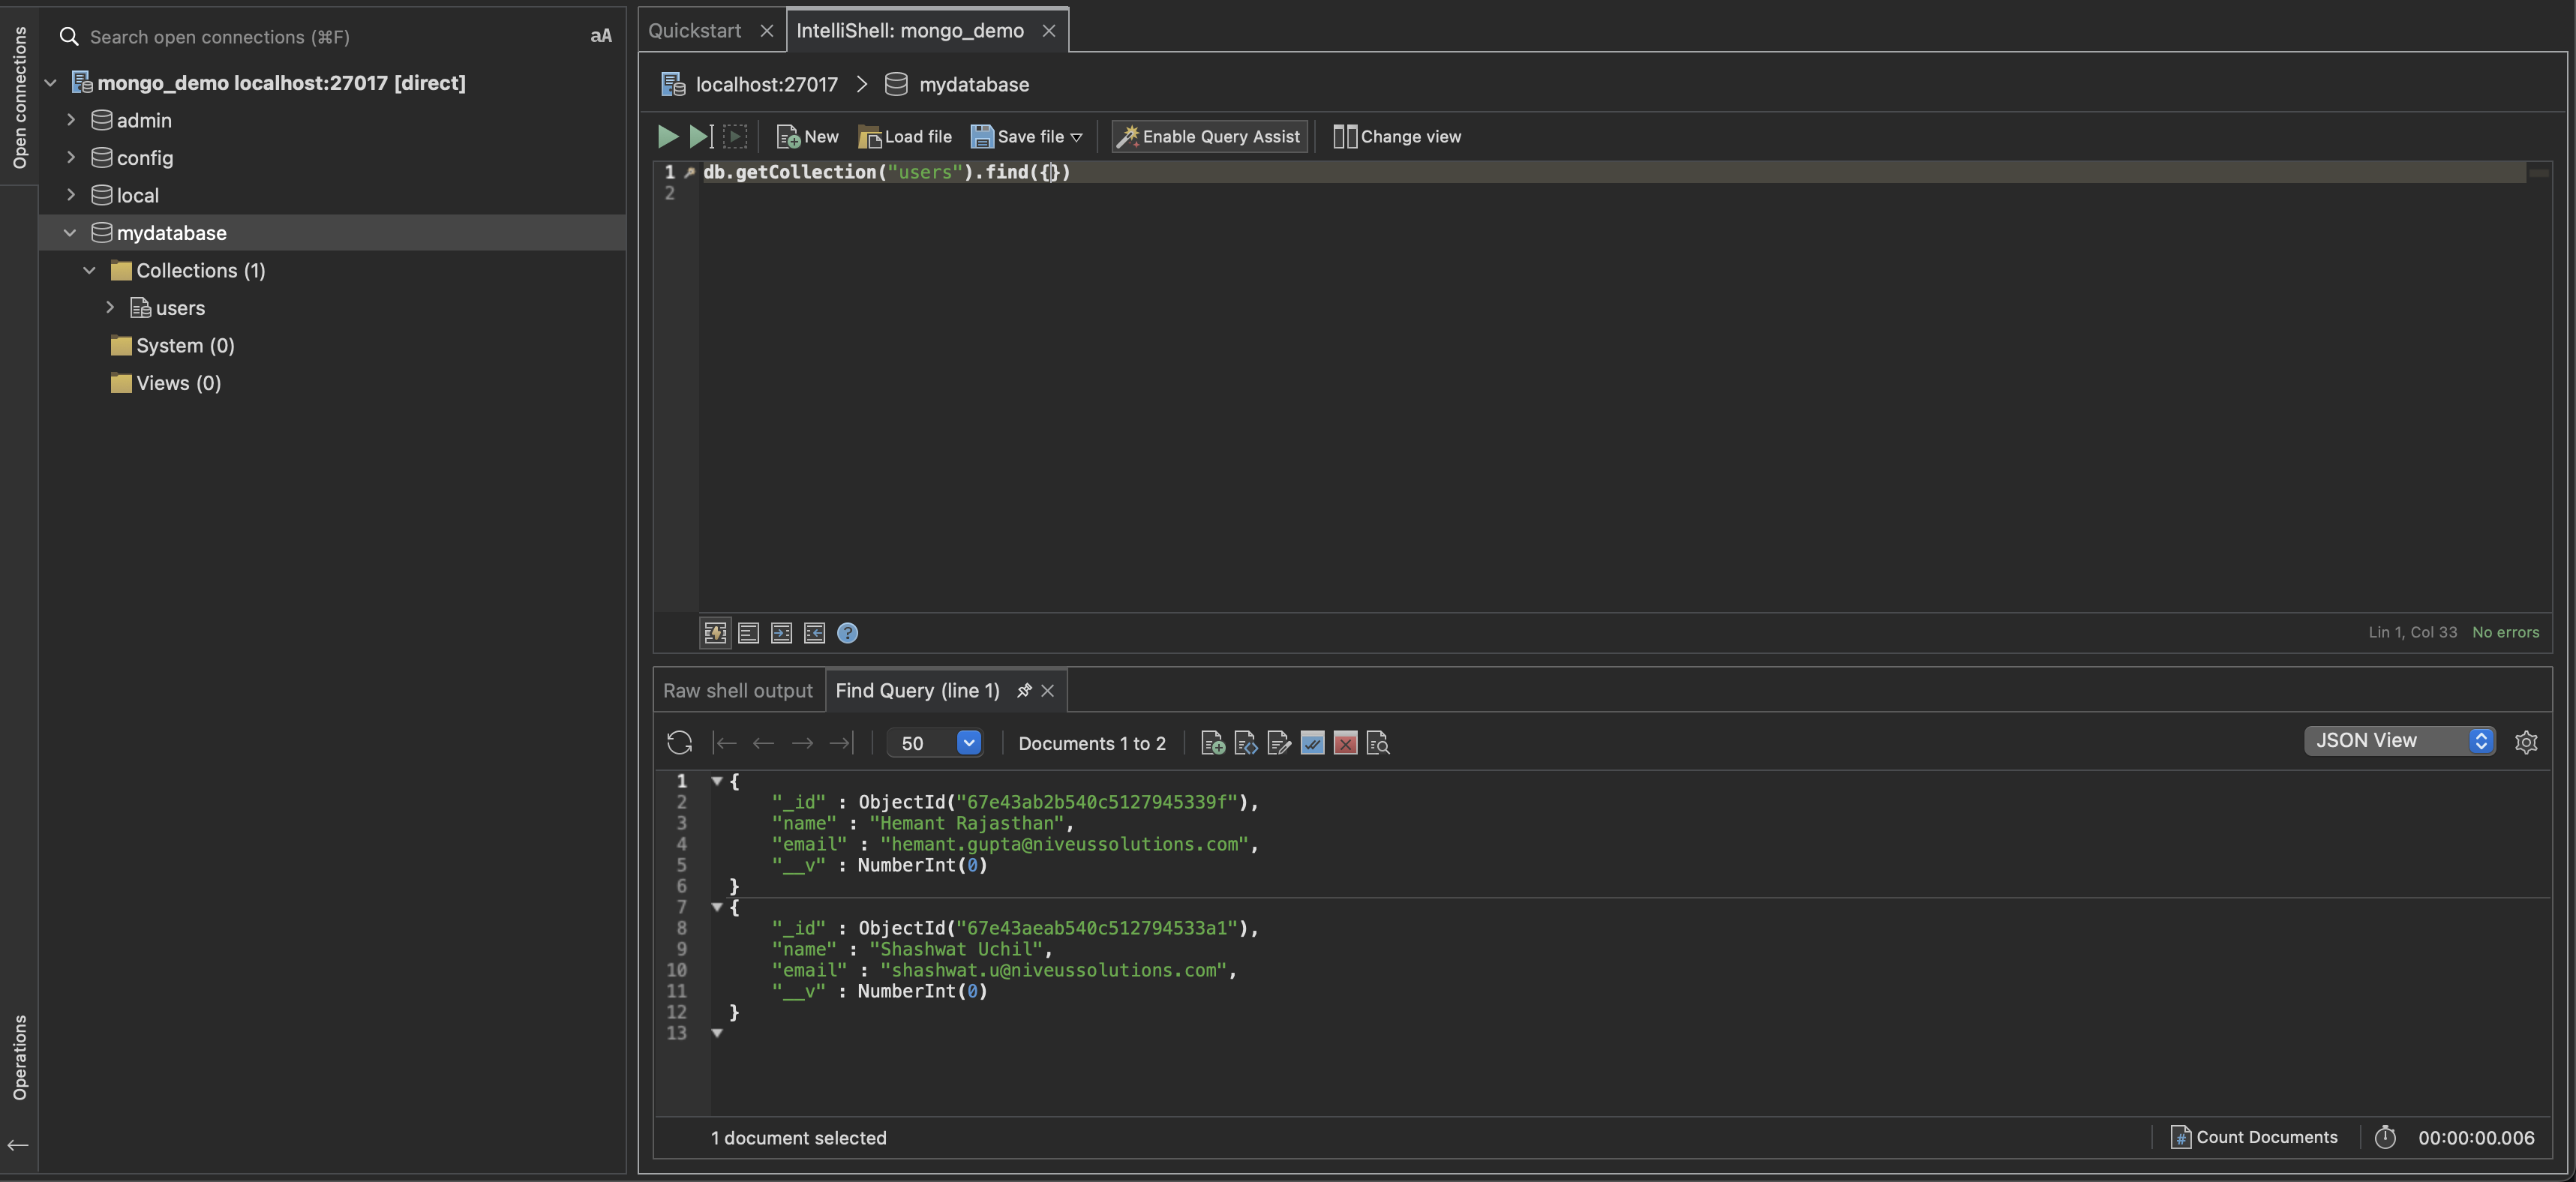Enable Query Assist
Screen dimensions: 2576x1182
pyautogui.click(x=1209, y=137)
